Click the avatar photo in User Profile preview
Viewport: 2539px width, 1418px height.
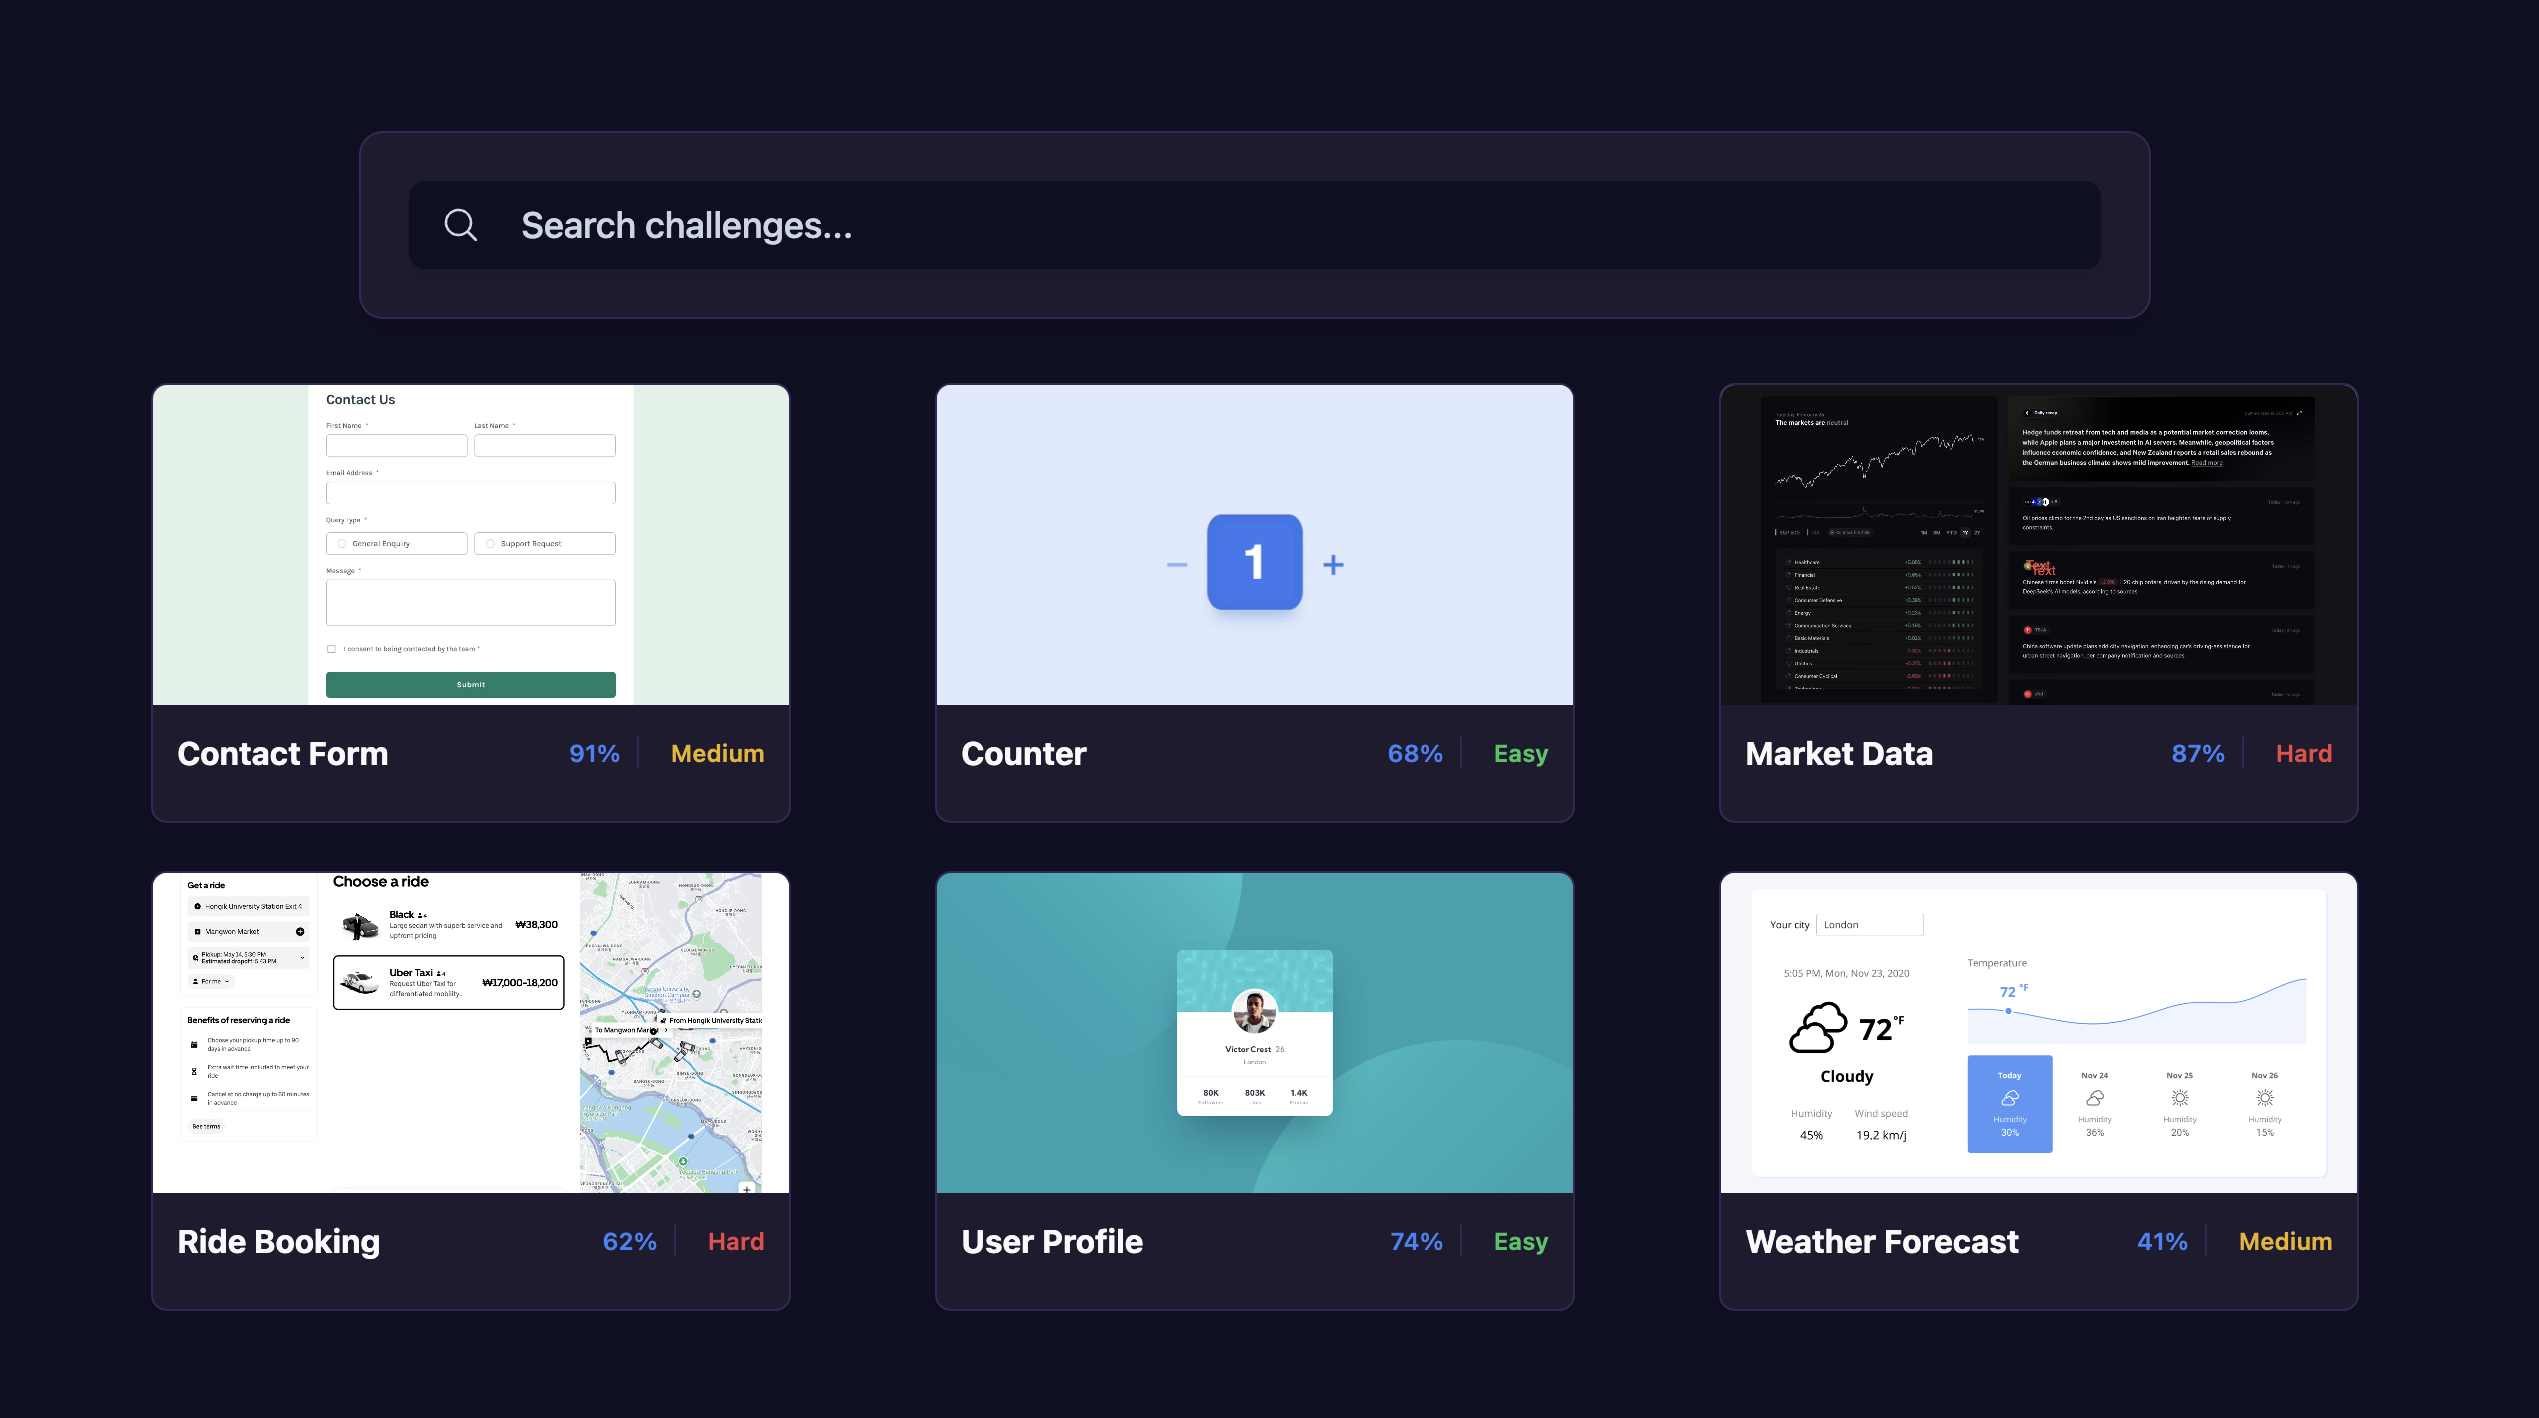(1254, 1012)
